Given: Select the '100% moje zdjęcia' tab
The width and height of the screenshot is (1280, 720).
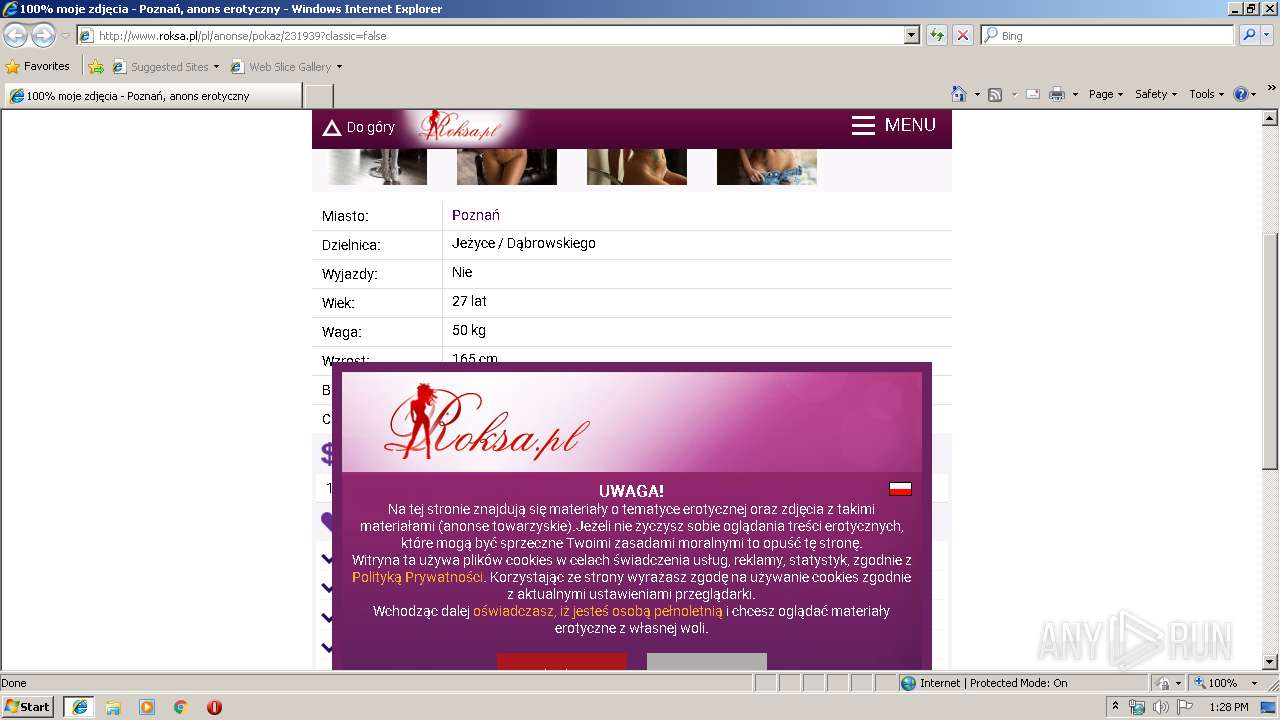Looking at the screenshot, I should pyautogui.click(x=152, y=96).
